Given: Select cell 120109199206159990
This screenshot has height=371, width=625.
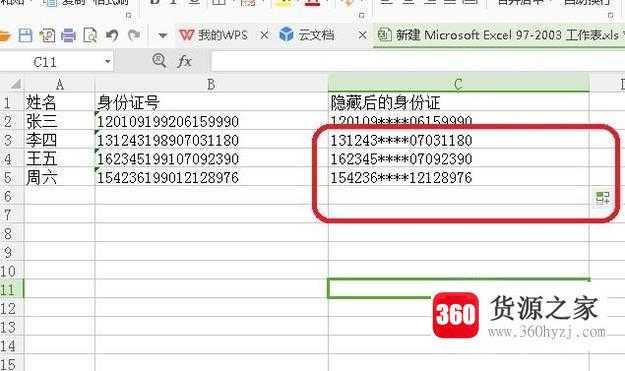Looking at the screenshot, I should pos(211,121).
